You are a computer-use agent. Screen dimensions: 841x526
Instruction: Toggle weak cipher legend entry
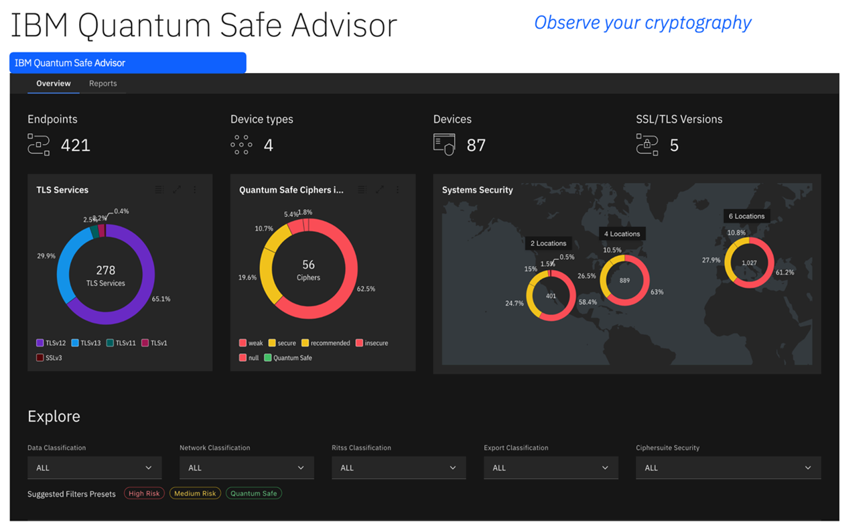[251, 343]
